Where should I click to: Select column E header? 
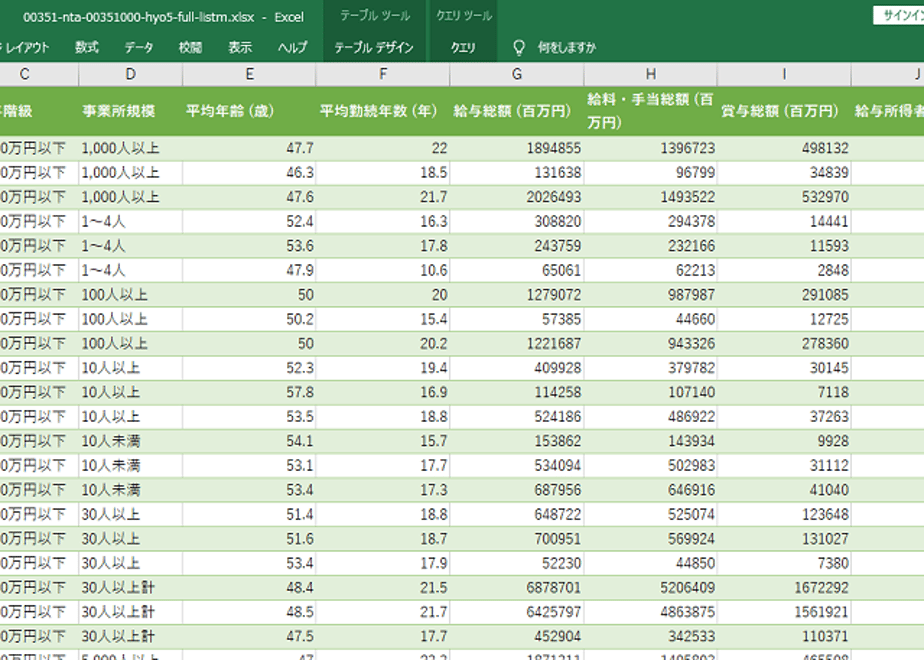(249, 74)
